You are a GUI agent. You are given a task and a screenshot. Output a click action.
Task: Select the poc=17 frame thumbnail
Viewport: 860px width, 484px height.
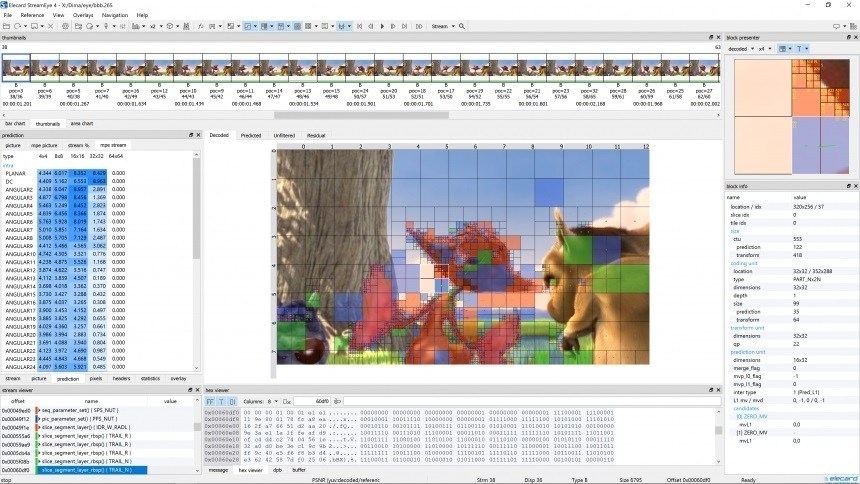(445, 70)
